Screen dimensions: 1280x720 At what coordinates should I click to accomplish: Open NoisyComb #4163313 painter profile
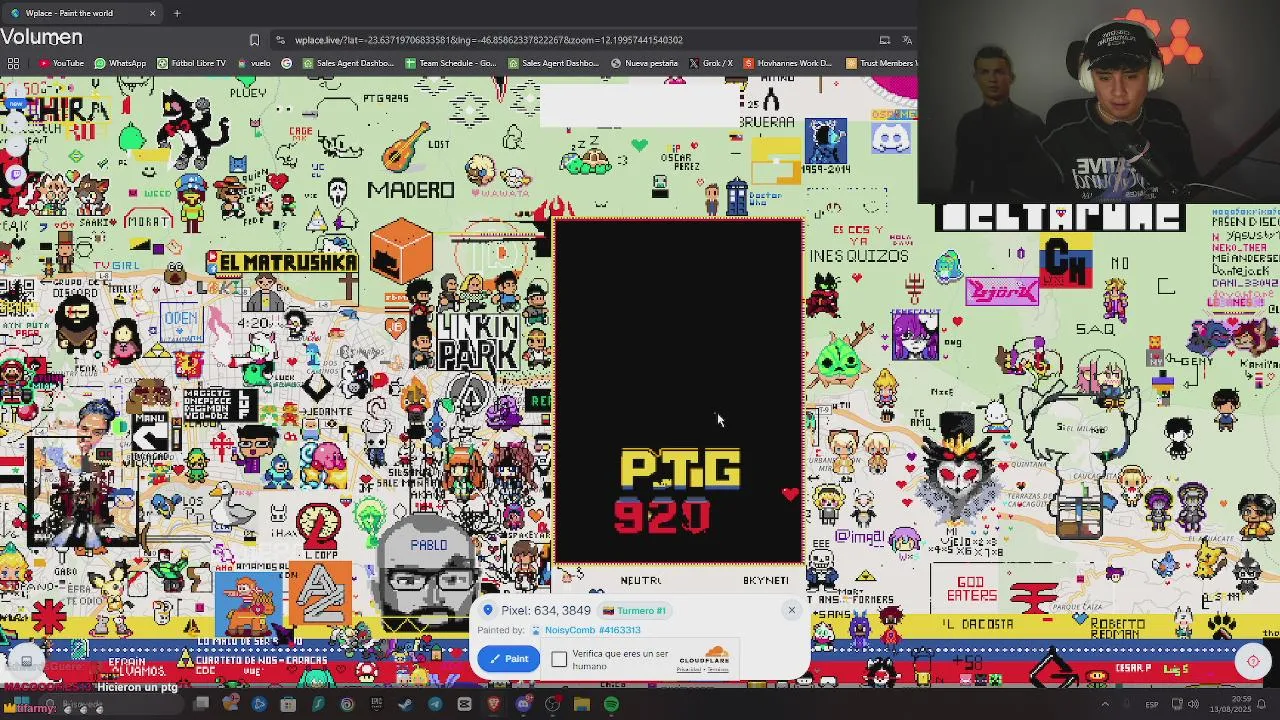pyautogui.click(x=592, y=630)
